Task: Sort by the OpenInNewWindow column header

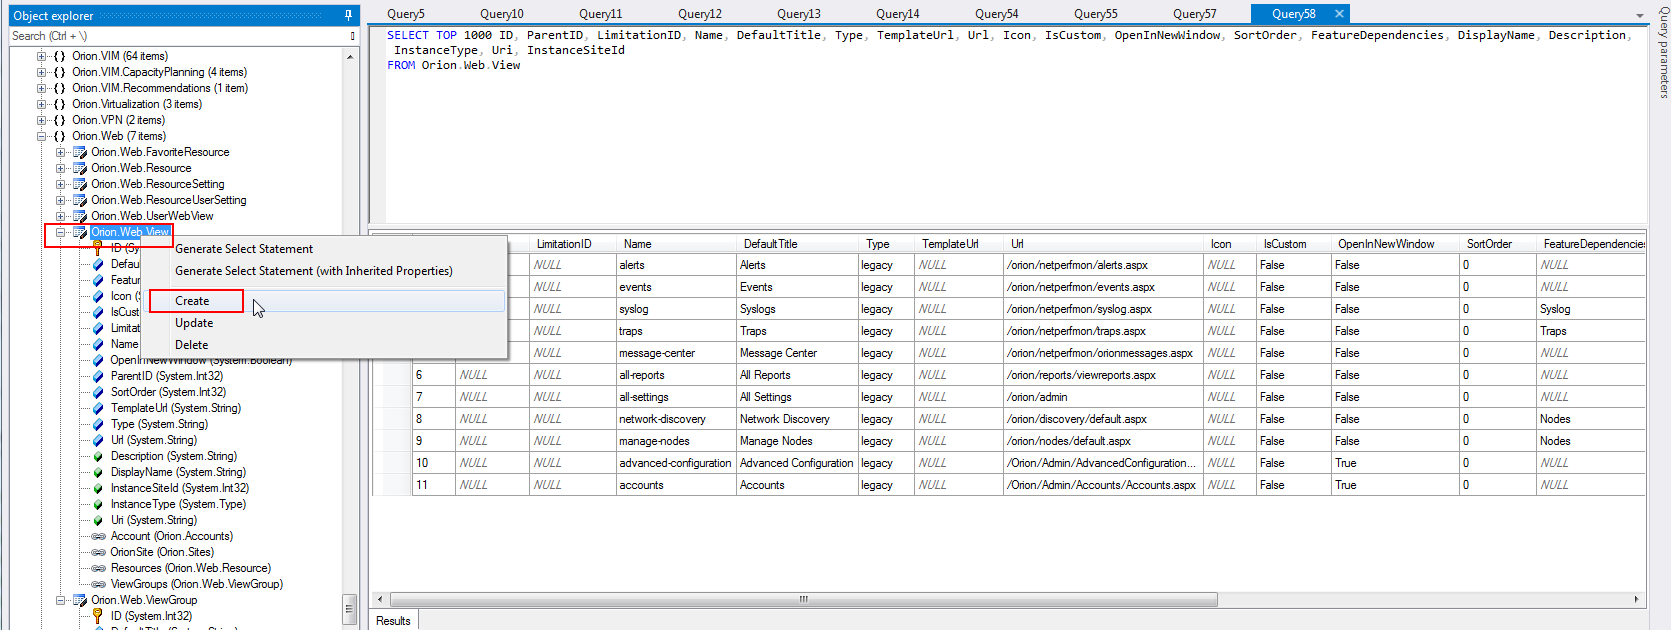Action: pos(1395,244)
